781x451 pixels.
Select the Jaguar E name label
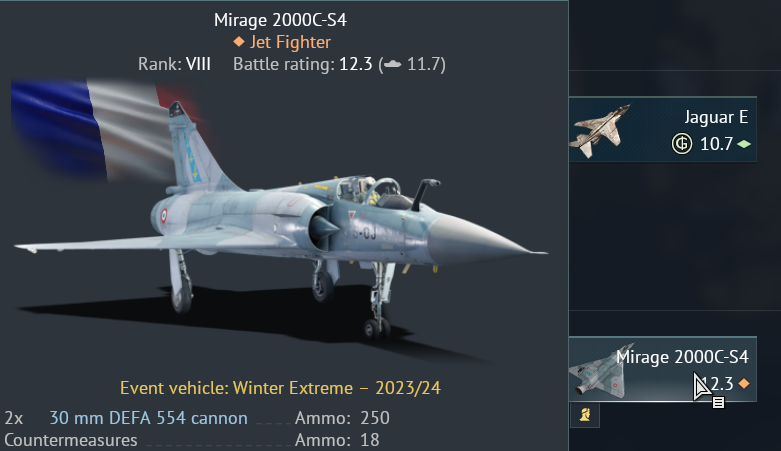(716, 117)
